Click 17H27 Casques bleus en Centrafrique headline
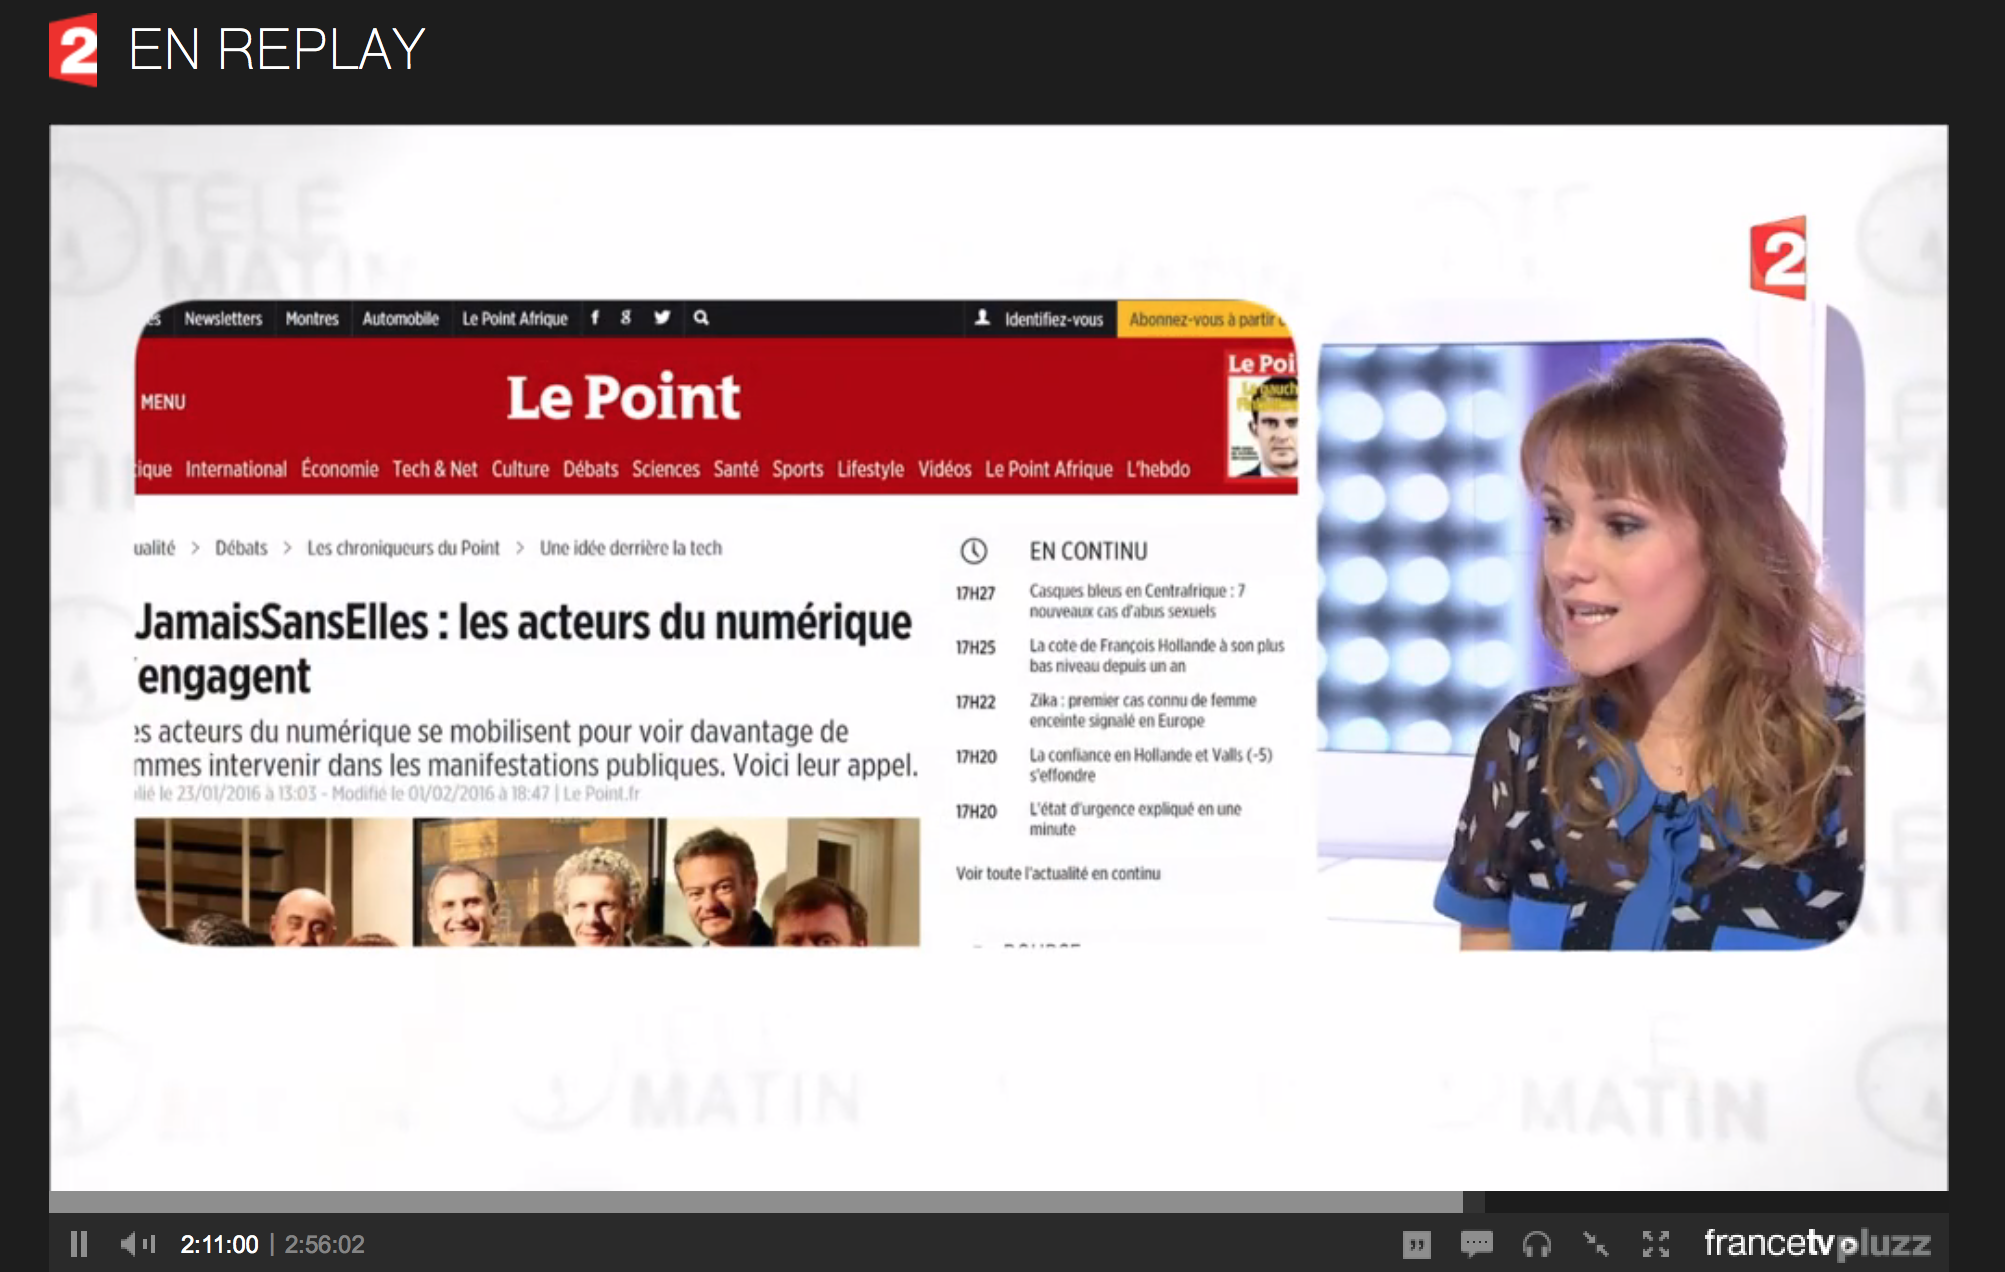 [1137, 601]
